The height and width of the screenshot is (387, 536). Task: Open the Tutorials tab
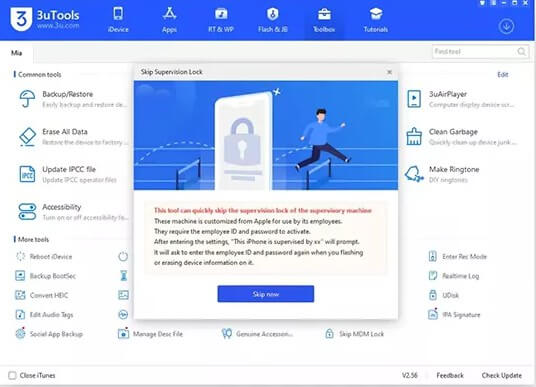coord(375,20)
